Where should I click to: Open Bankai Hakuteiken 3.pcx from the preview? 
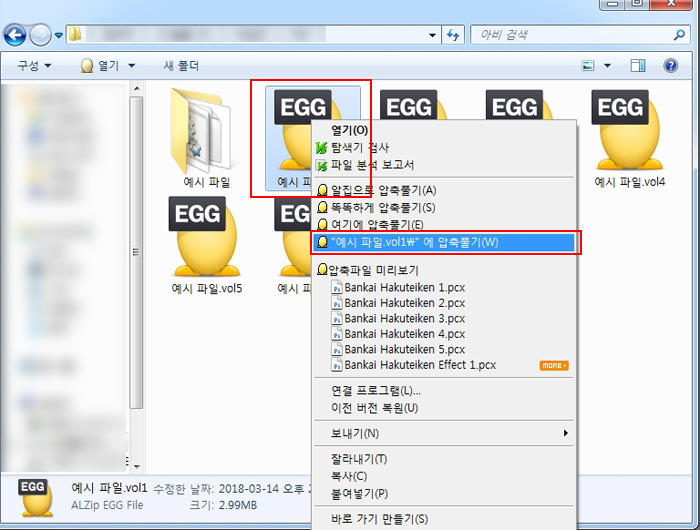coord(398,318)
